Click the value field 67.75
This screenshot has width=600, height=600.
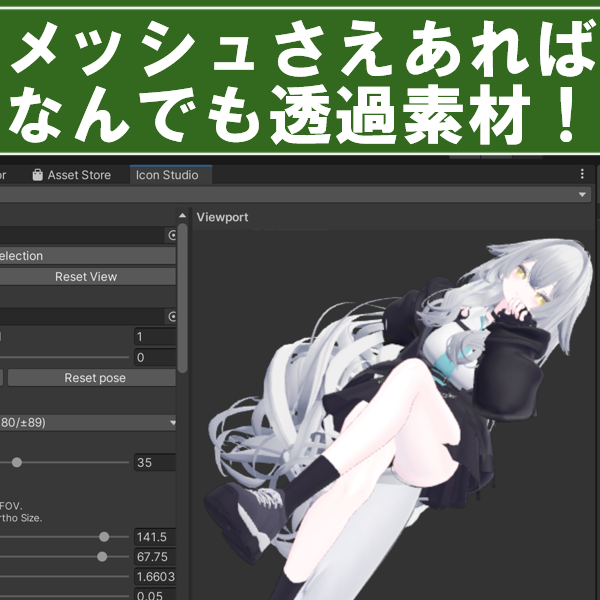click(155, 557)
